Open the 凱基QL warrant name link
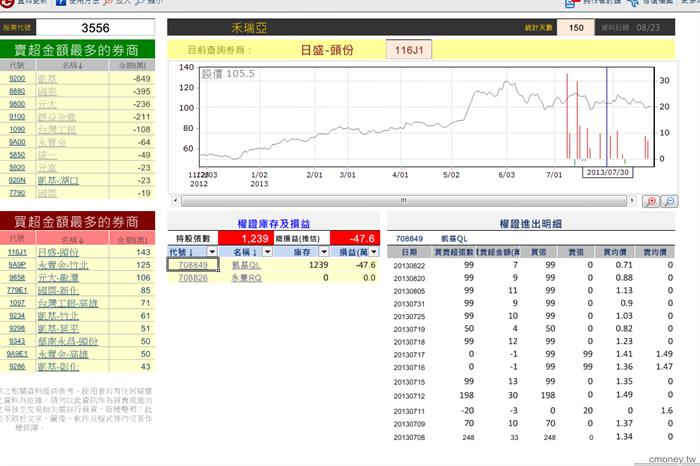 pos(246,265)
